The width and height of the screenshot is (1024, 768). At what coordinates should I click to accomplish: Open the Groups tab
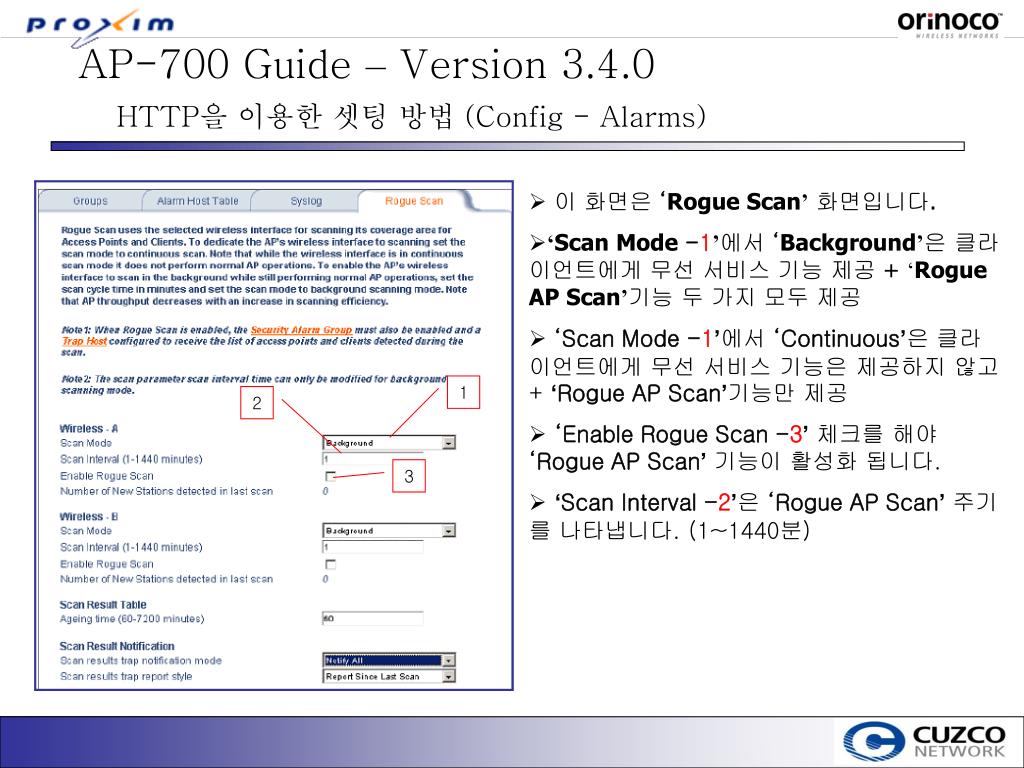click(90, 201)
